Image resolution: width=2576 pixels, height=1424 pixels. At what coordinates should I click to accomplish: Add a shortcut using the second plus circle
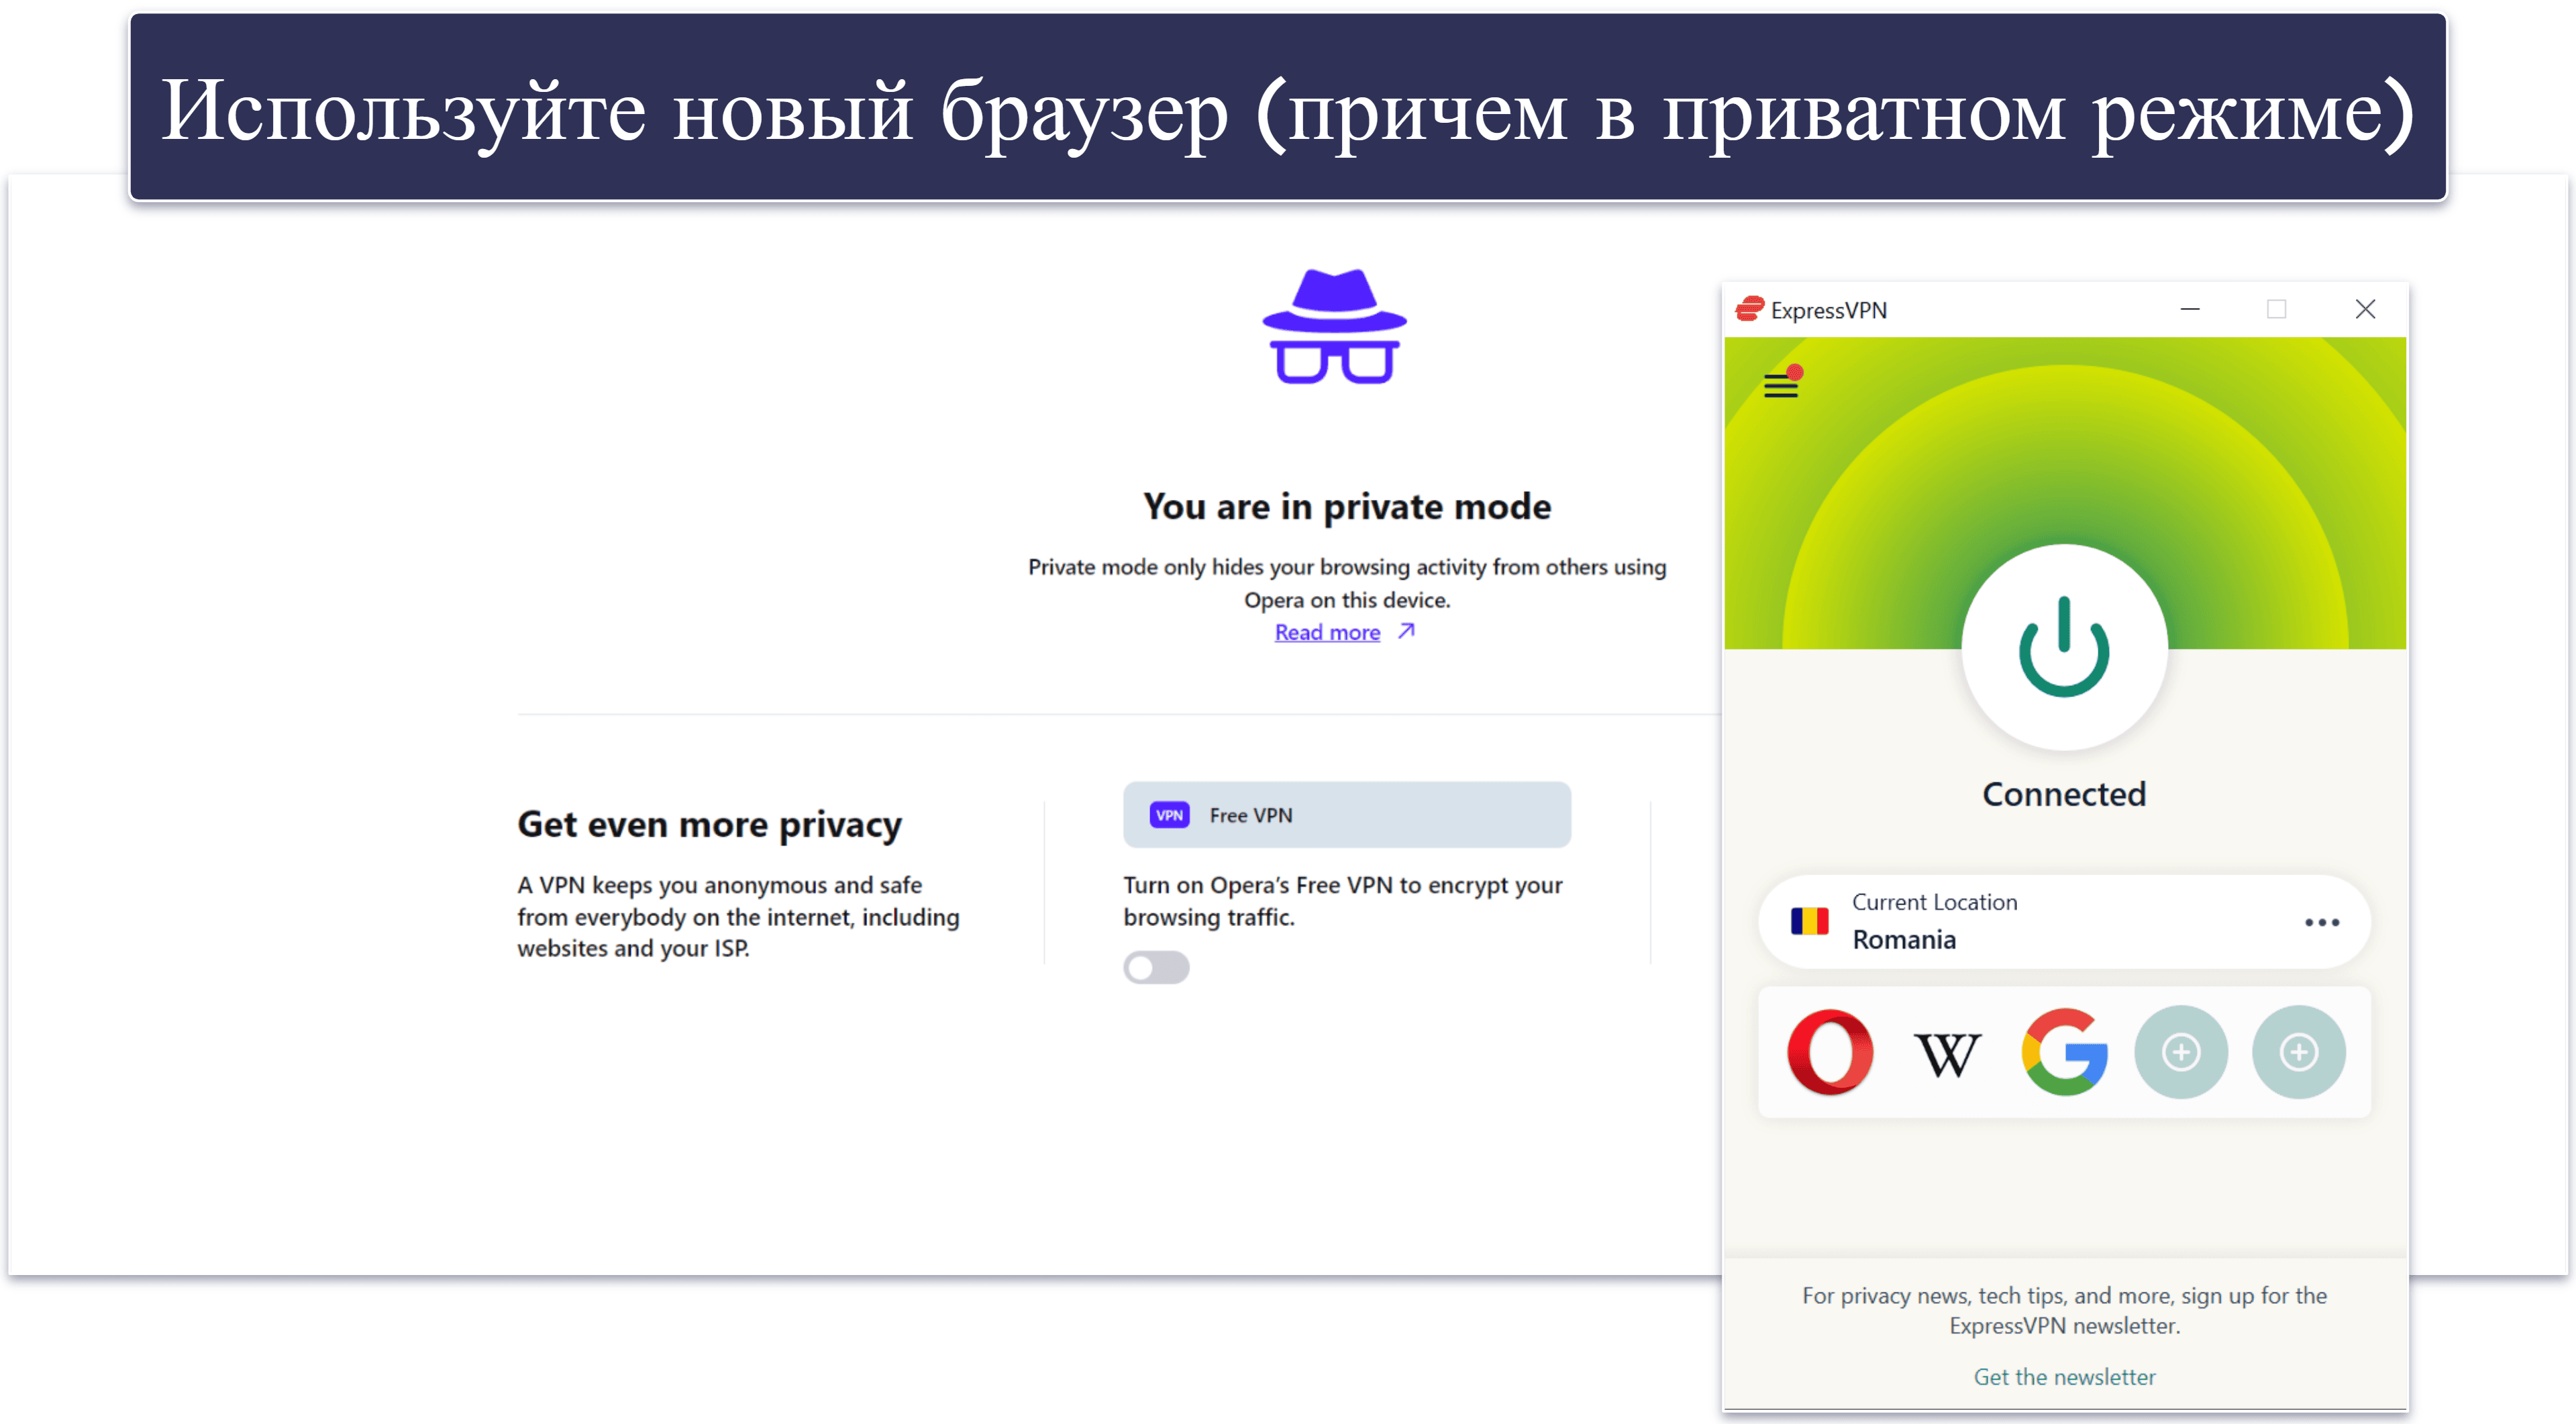coord(2299,1052)
